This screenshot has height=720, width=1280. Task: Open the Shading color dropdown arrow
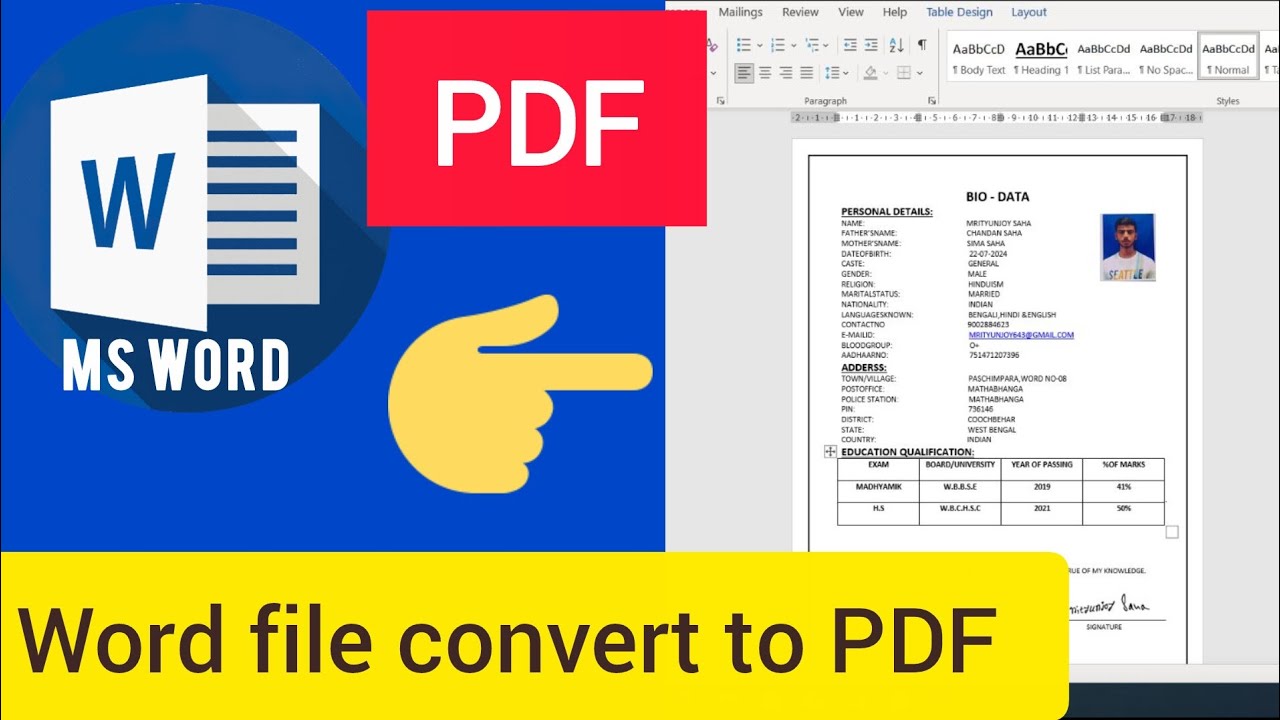click(x=885, y=72)
